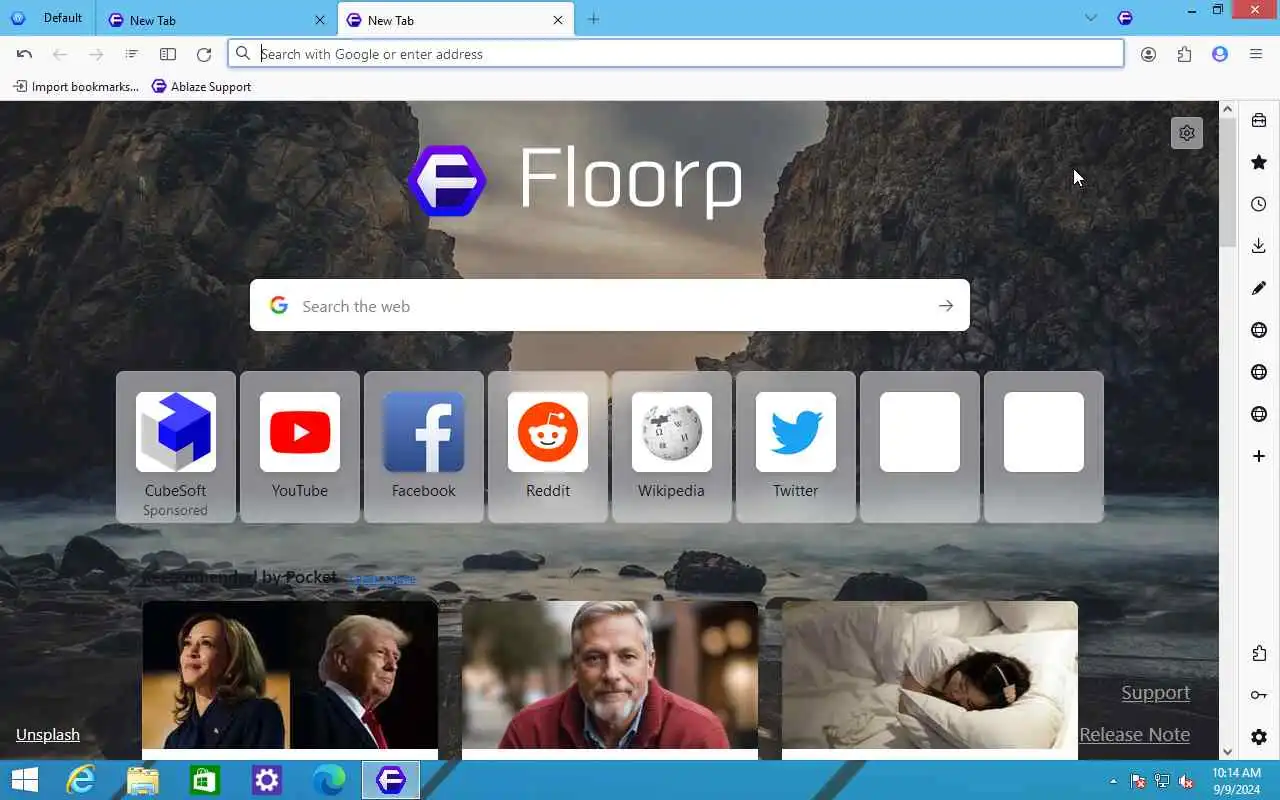The width and height of the screenshot is (1280, 800).
Task: Click the Release Note link
Action: pos(1135,735)
